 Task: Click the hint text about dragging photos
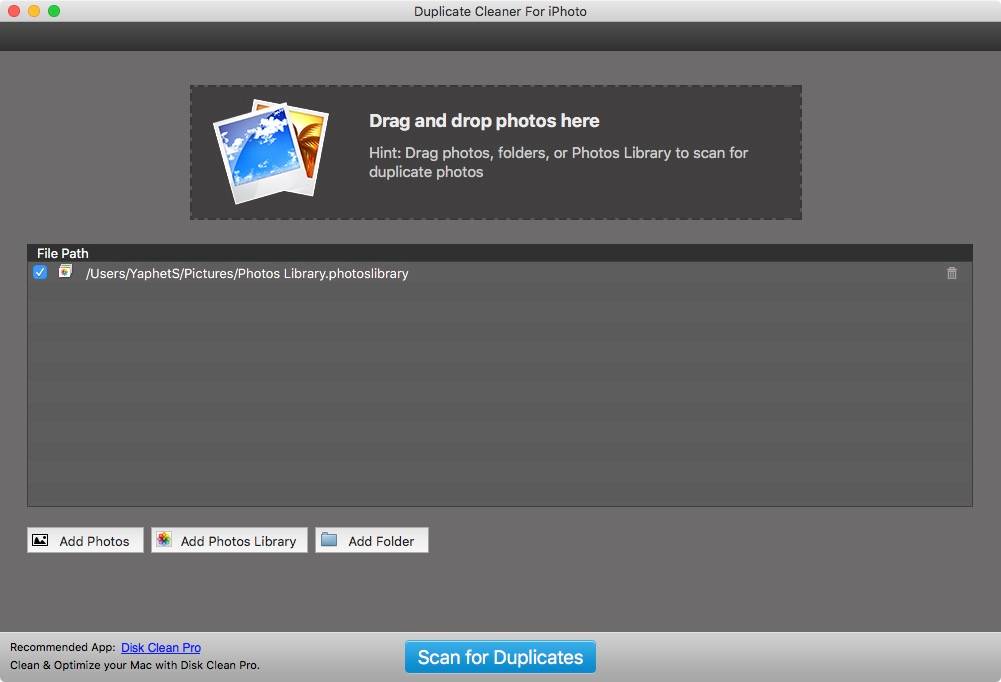tap(558, 162)
